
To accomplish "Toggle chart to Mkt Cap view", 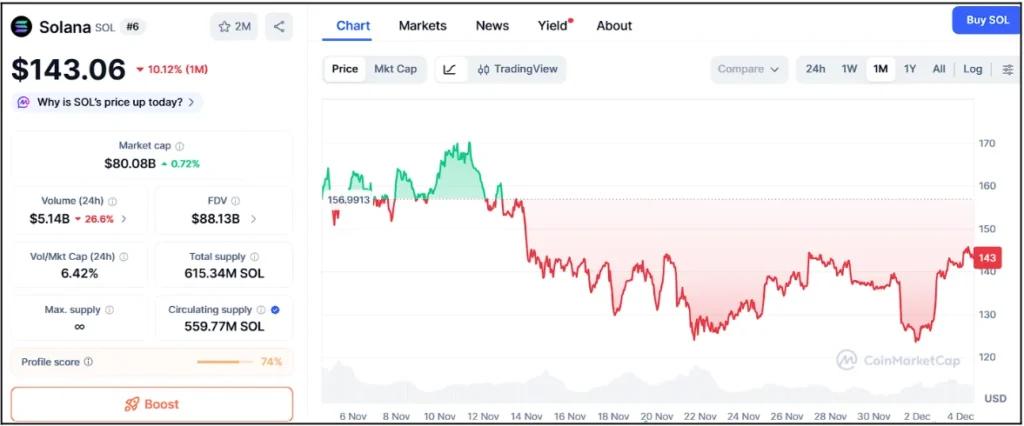I will (395, 69).
